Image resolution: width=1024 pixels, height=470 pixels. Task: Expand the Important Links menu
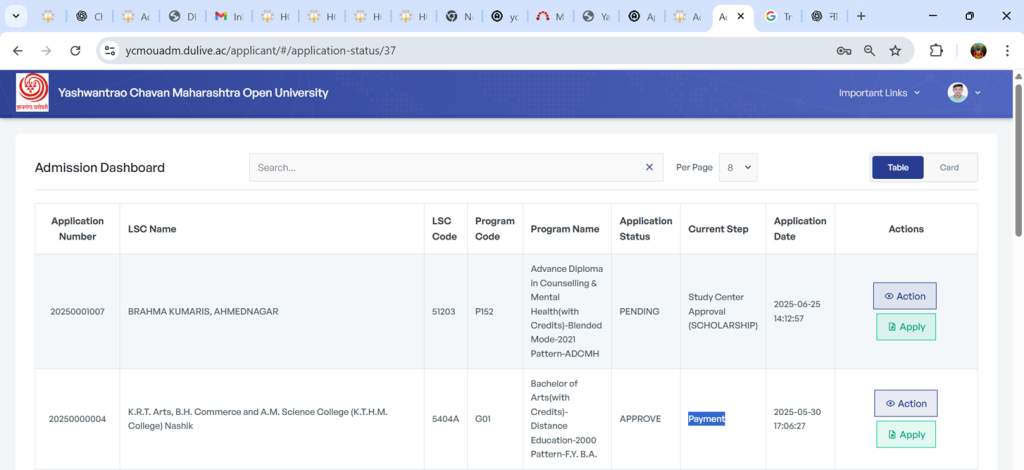point(879,93)
